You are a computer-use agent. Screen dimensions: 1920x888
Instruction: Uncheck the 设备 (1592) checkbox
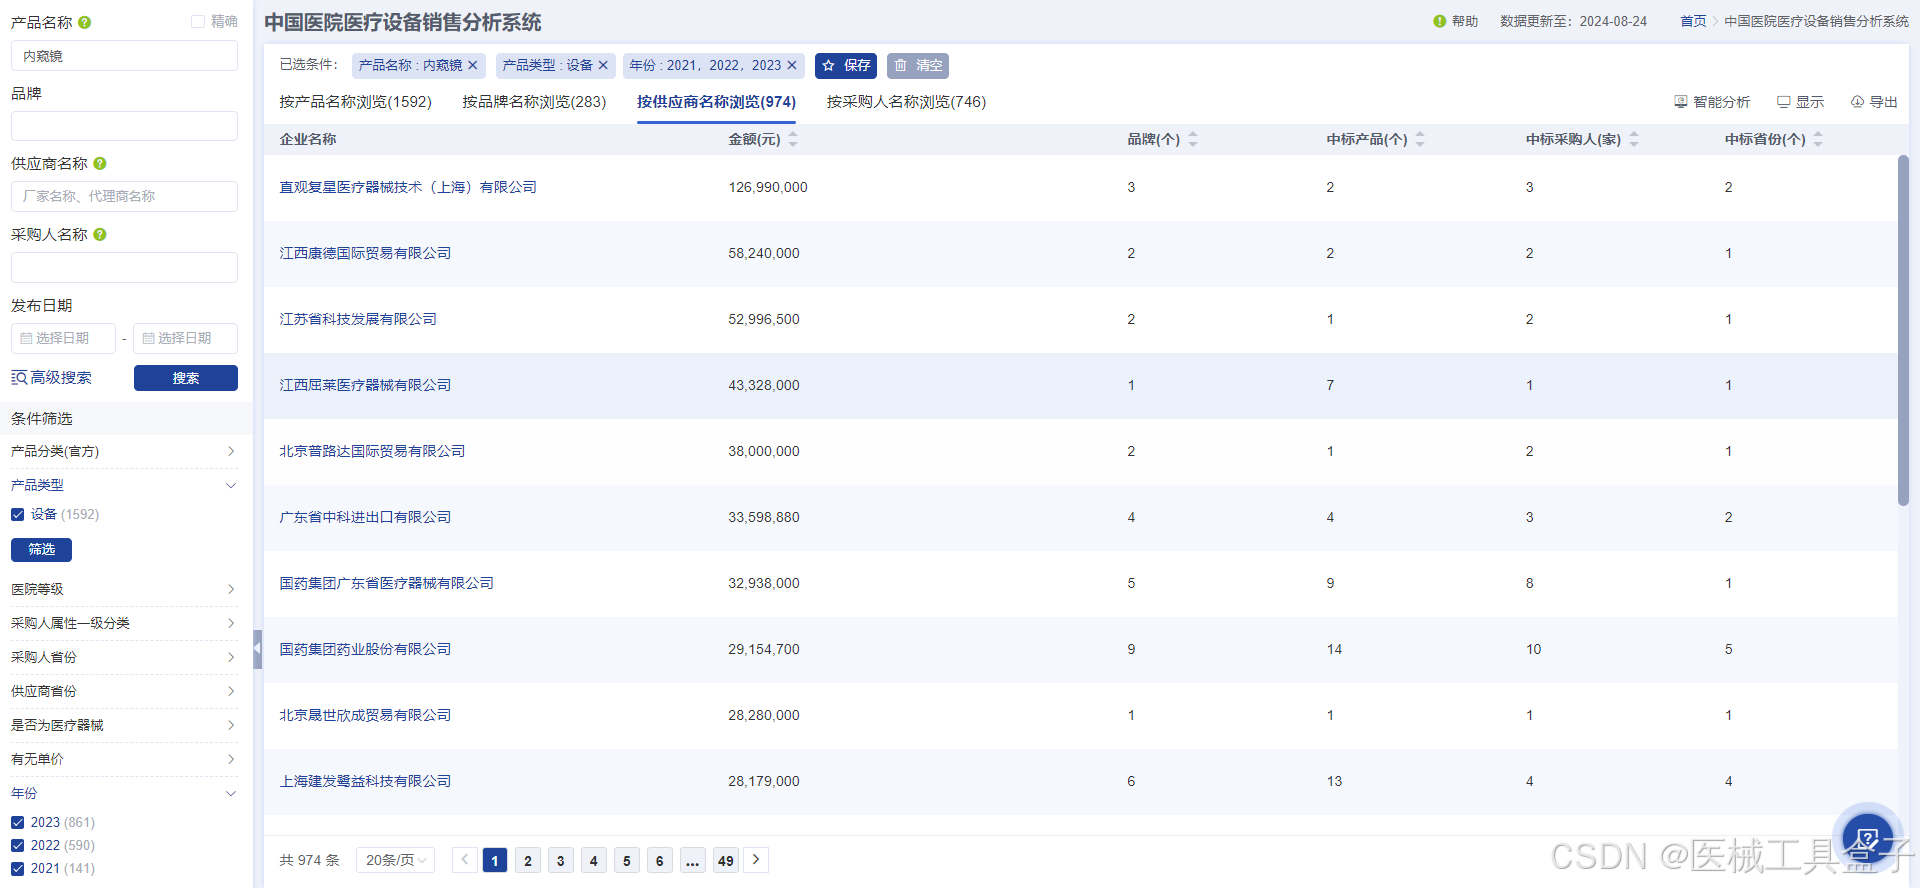point(17,514)
